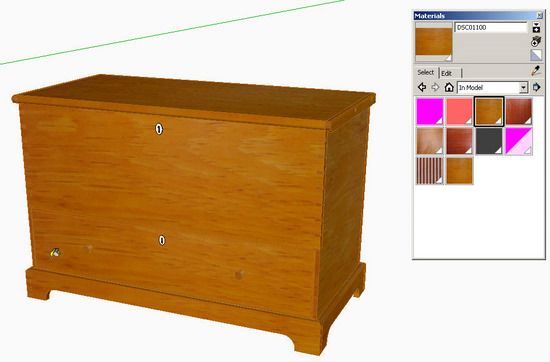The image size is (550, 362).
Task: Choose the dark gray material swatch
Action: [x=489, y=141]
